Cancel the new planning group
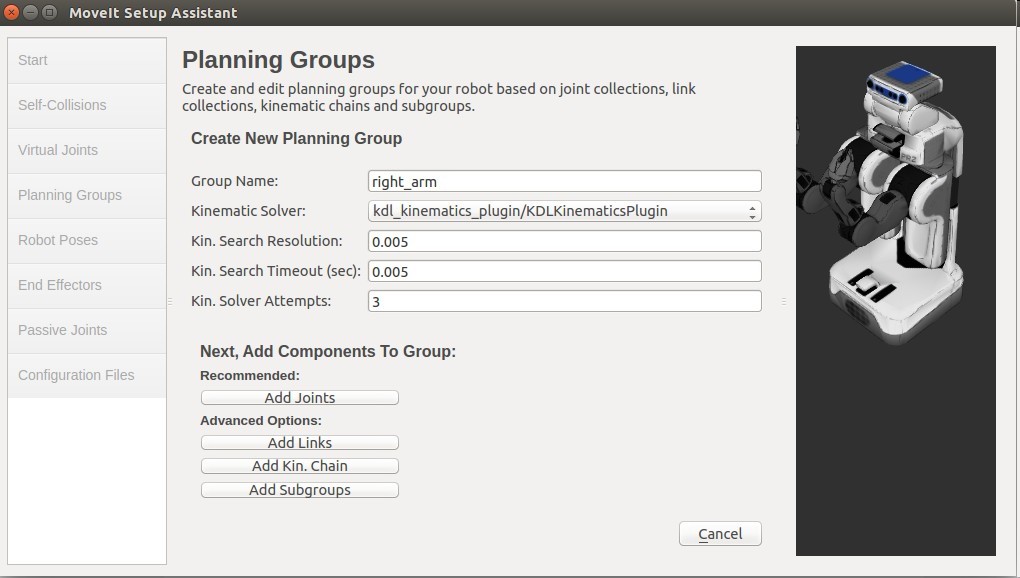This screenshot has height=578, width=1020. (x=720, y=534)
